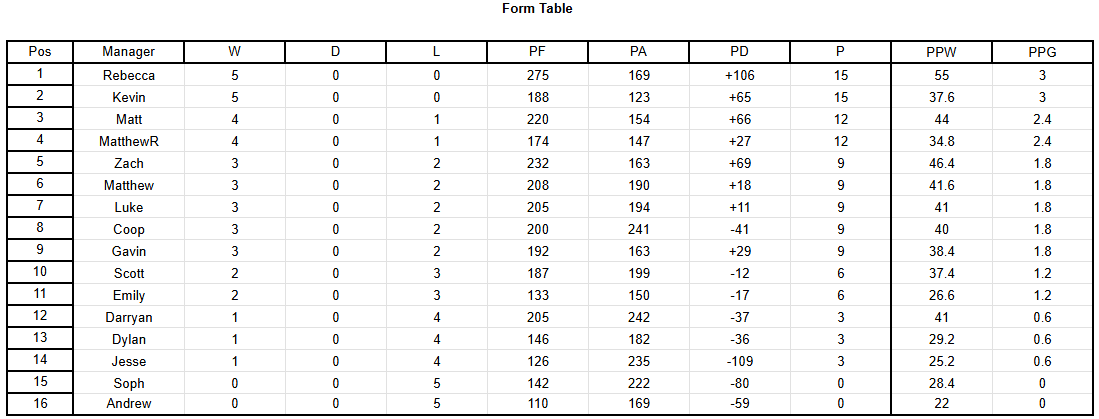The width and height of the screenshot is (1099, 419).
Task: Click the Manager column header
Action: click(x=128, y=52)
